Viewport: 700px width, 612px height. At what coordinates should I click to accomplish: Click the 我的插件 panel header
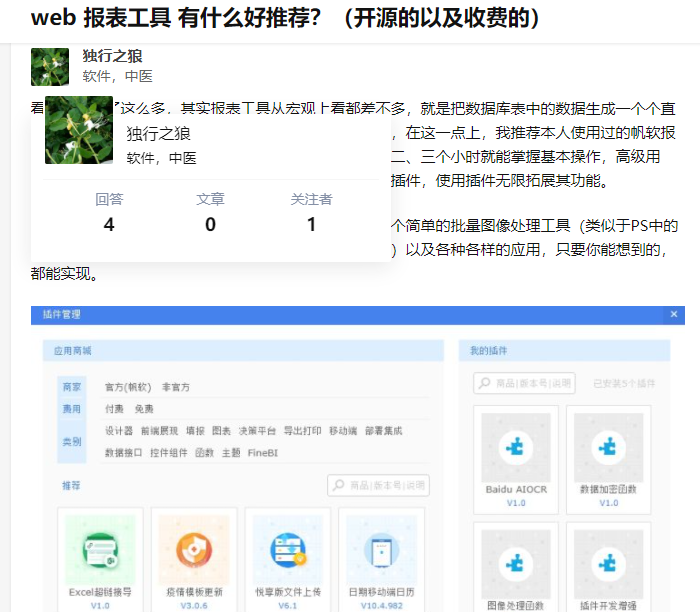point(564,350)
